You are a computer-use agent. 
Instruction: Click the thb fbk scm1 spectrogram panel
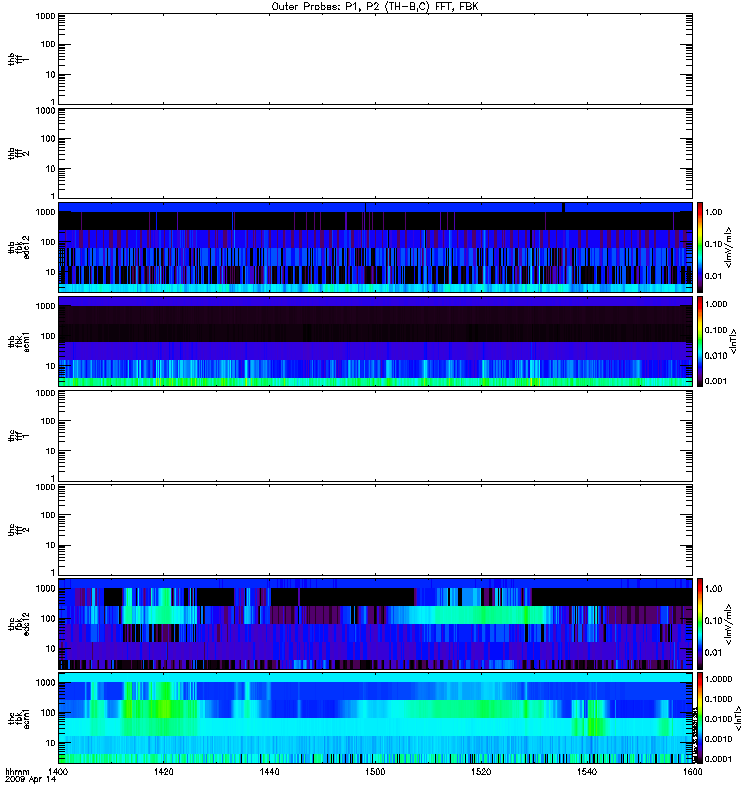375,341
